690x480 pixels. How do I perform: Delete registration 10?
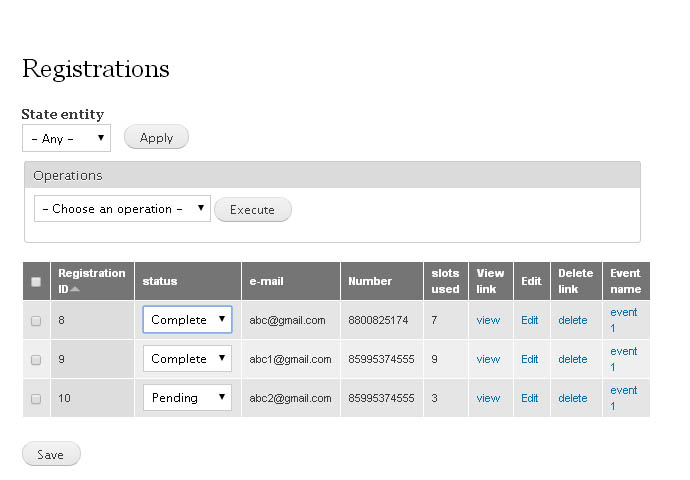coord(573,398)
